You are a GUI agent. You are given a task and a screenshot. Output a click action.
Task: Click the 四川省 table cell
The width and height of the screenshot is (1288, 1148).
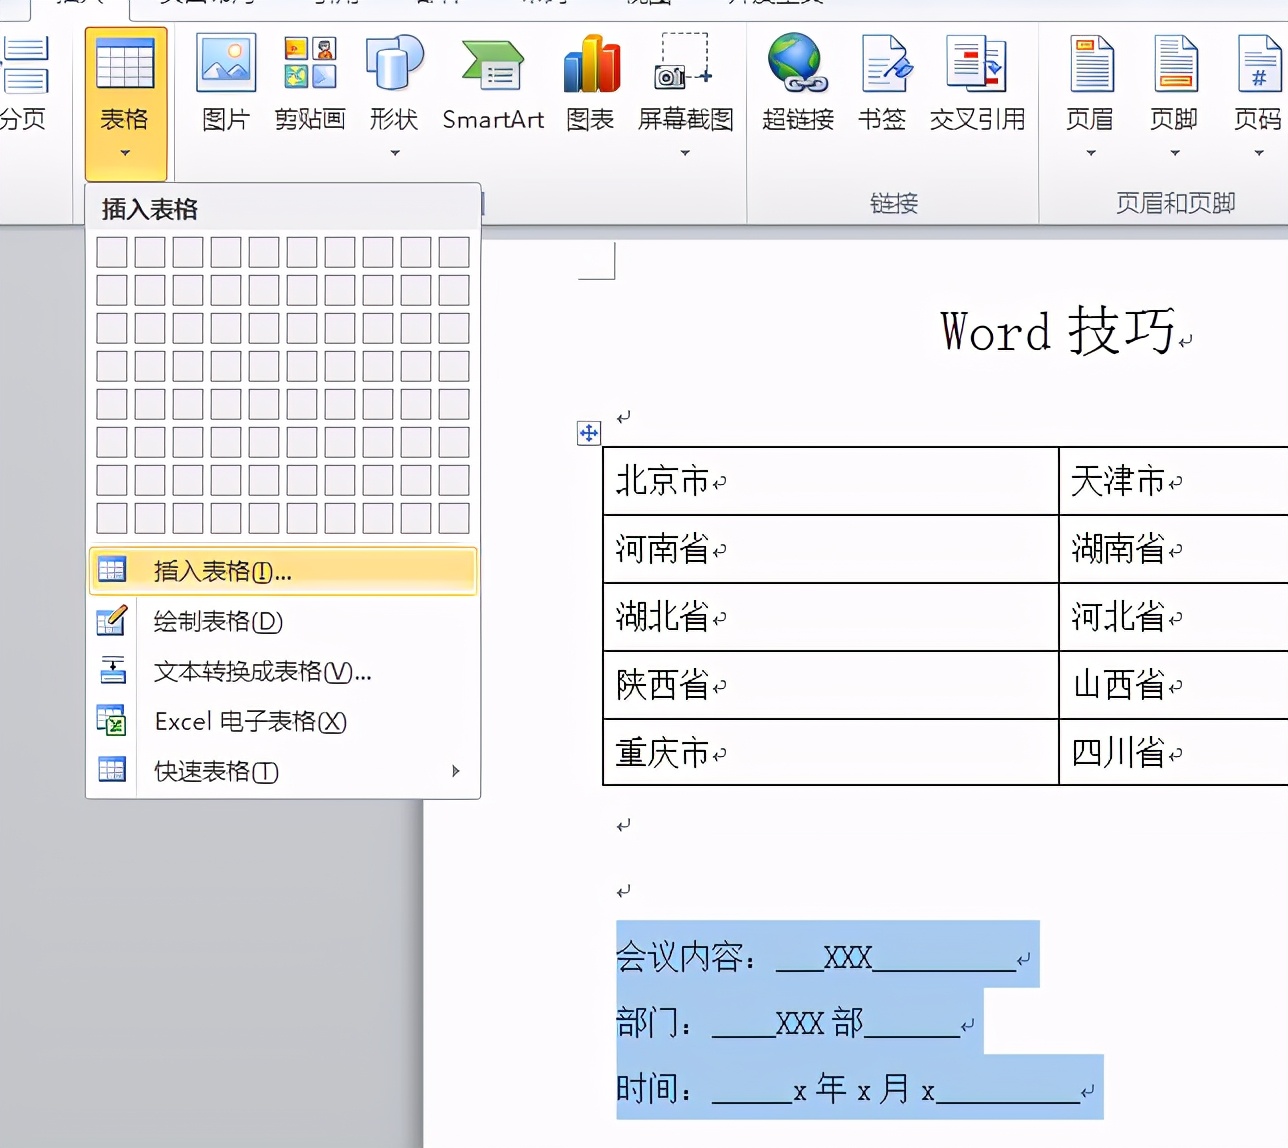(1174, 752)
